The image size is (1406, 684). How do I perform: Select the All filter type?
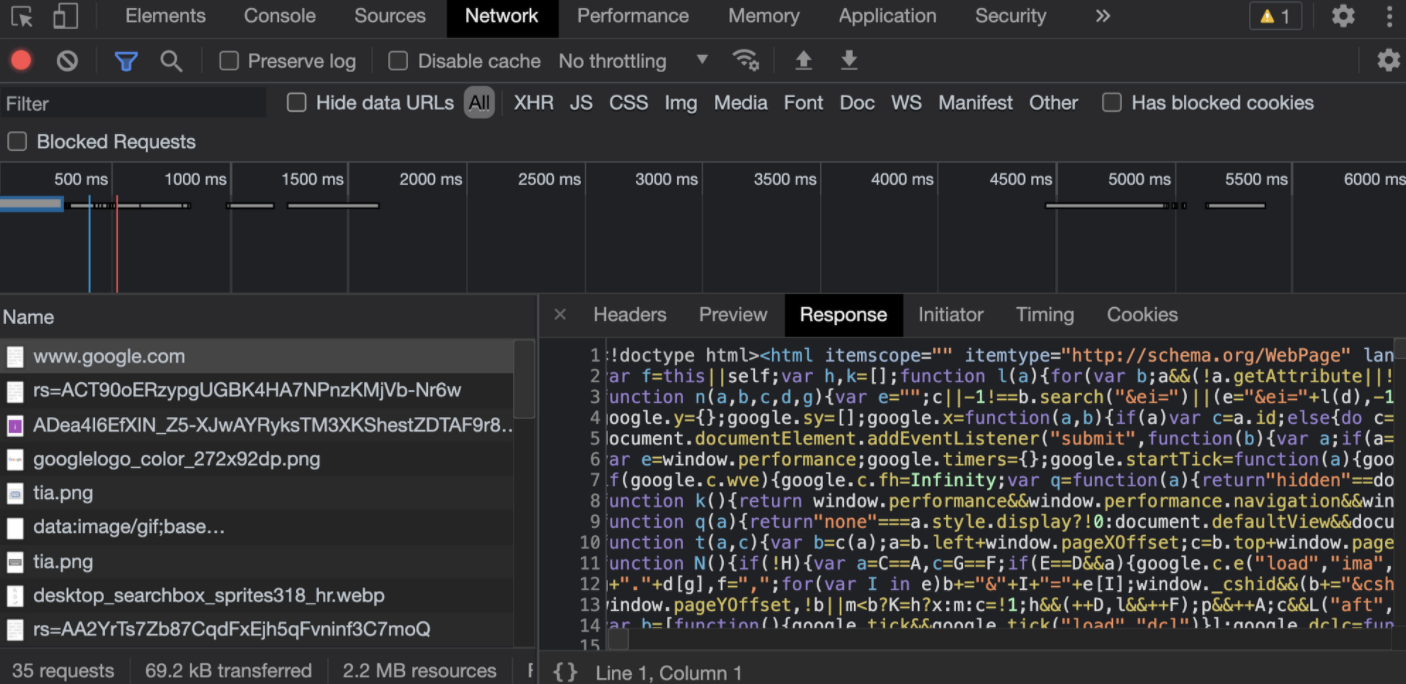[x=479, y=102]
